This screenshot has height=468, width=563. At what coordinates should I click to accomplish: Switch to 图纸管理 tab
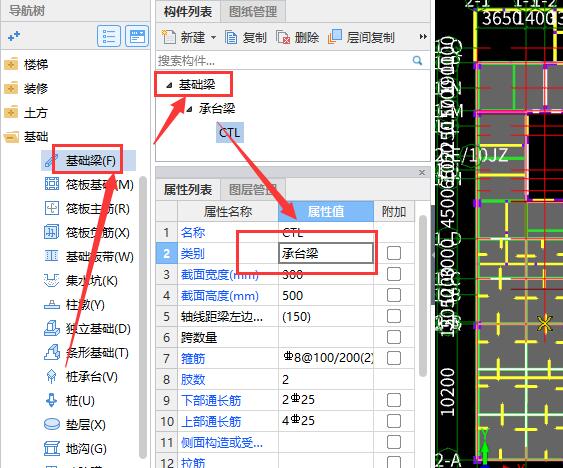click(x=253, y=12)
